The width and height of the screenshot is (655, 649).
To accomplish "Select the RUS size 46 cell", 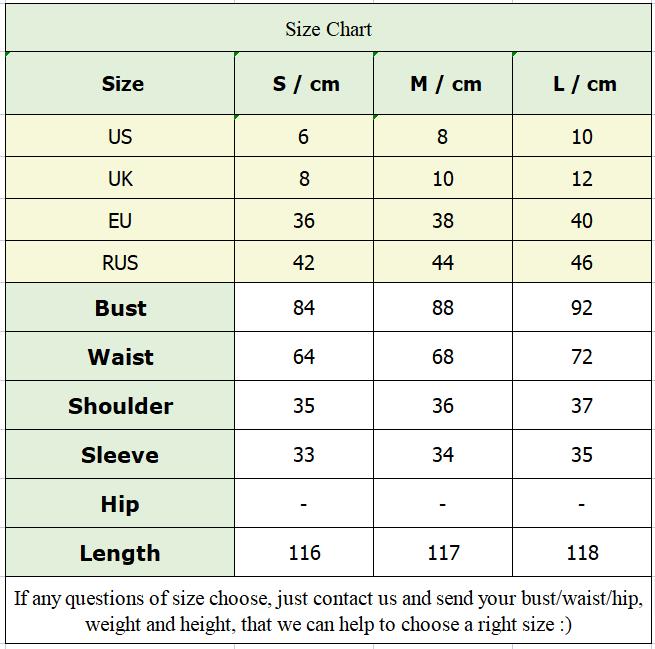I will coord(582,262).
